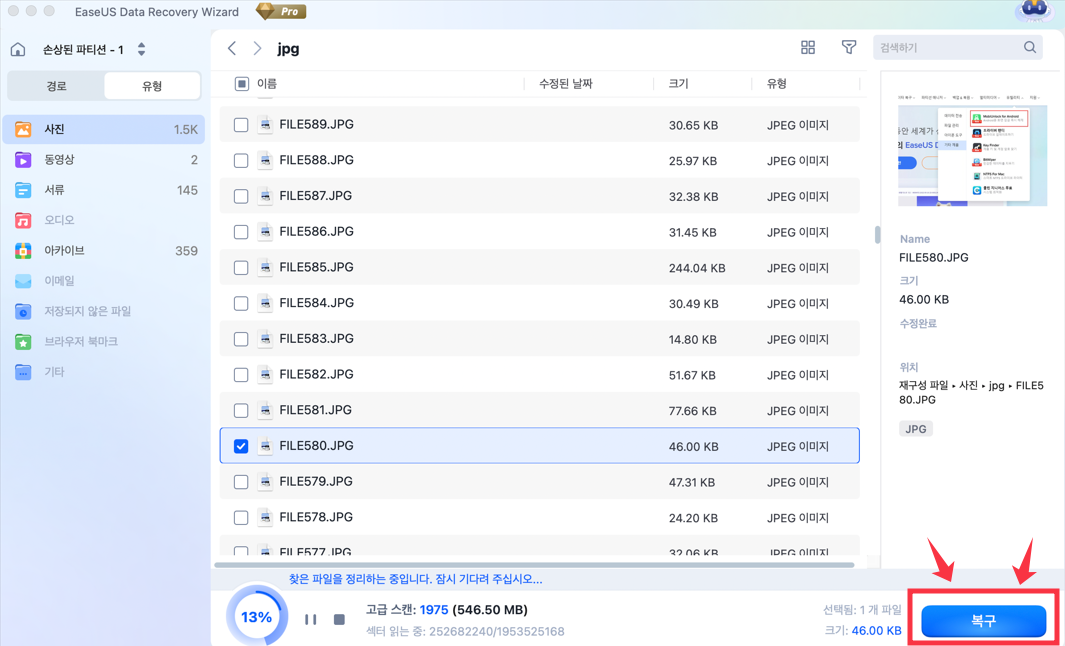Switch to the 경로 tab
The image size is (1065, 646).
(x=56, y=86)
